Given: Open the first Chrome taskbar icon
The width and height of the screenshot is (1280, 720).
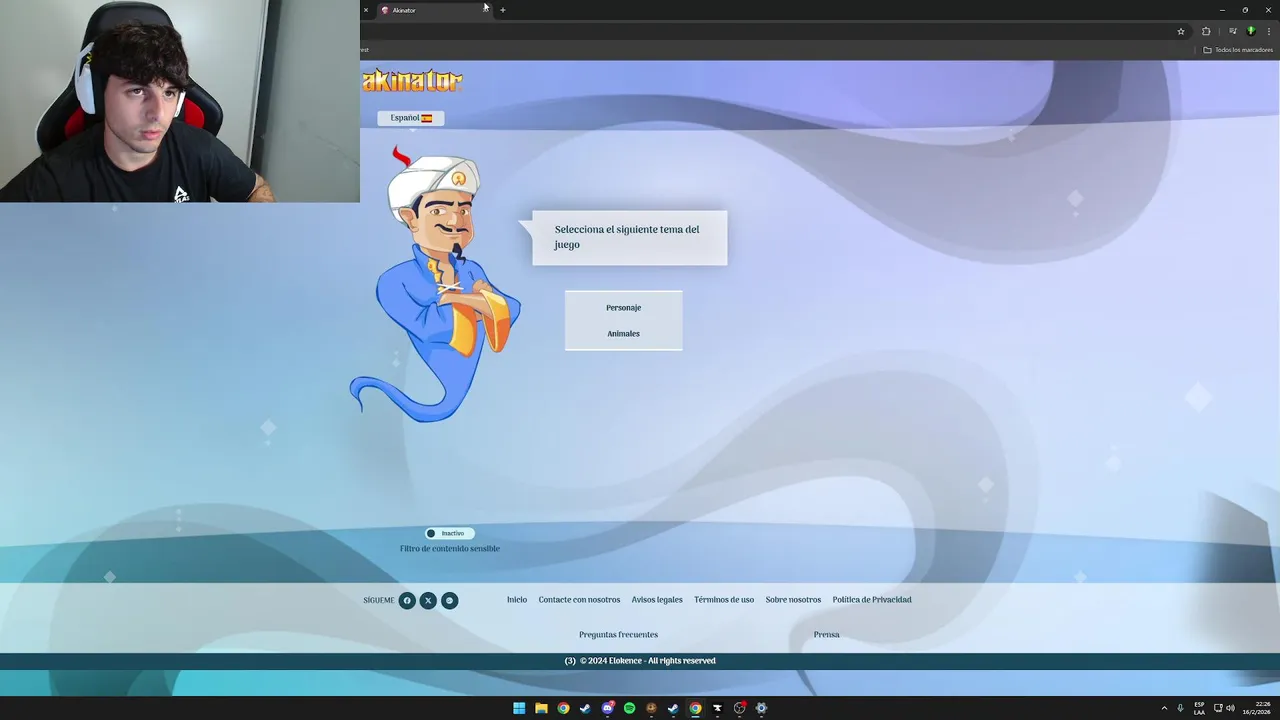Looking at the screenshot, I should [563, 708].
